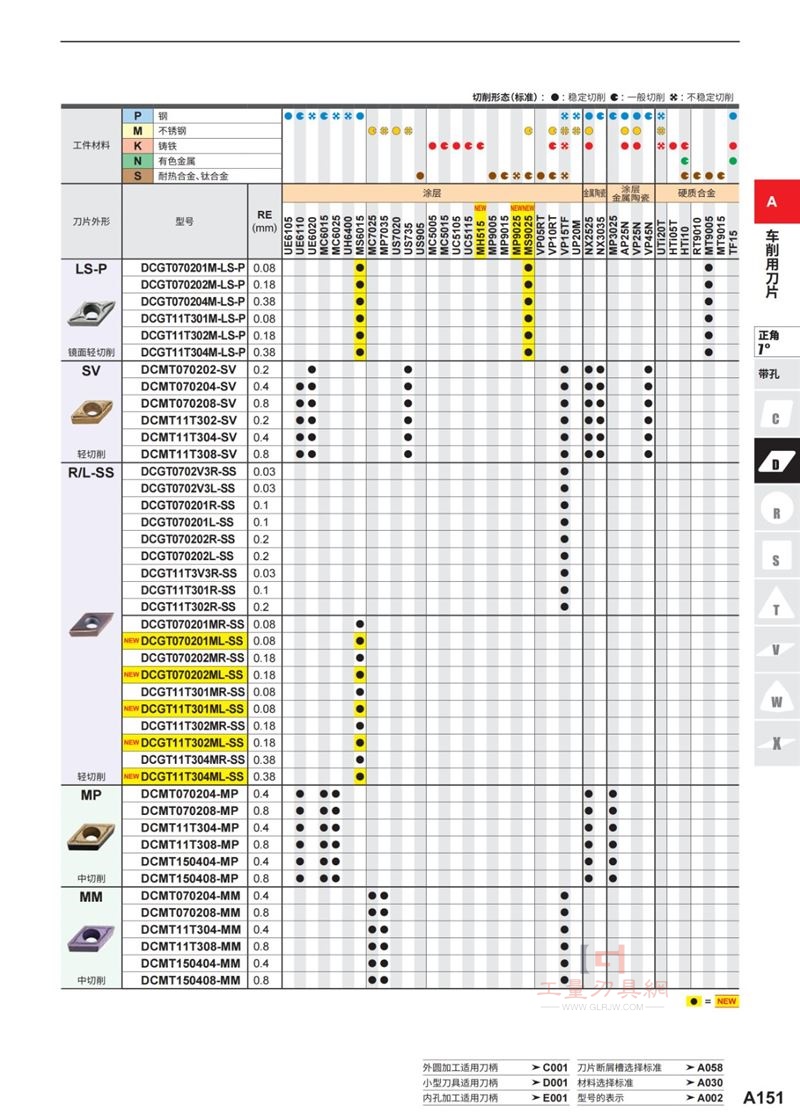Click the "R/L-SS" chipbreaker group label

pos(91,472)
